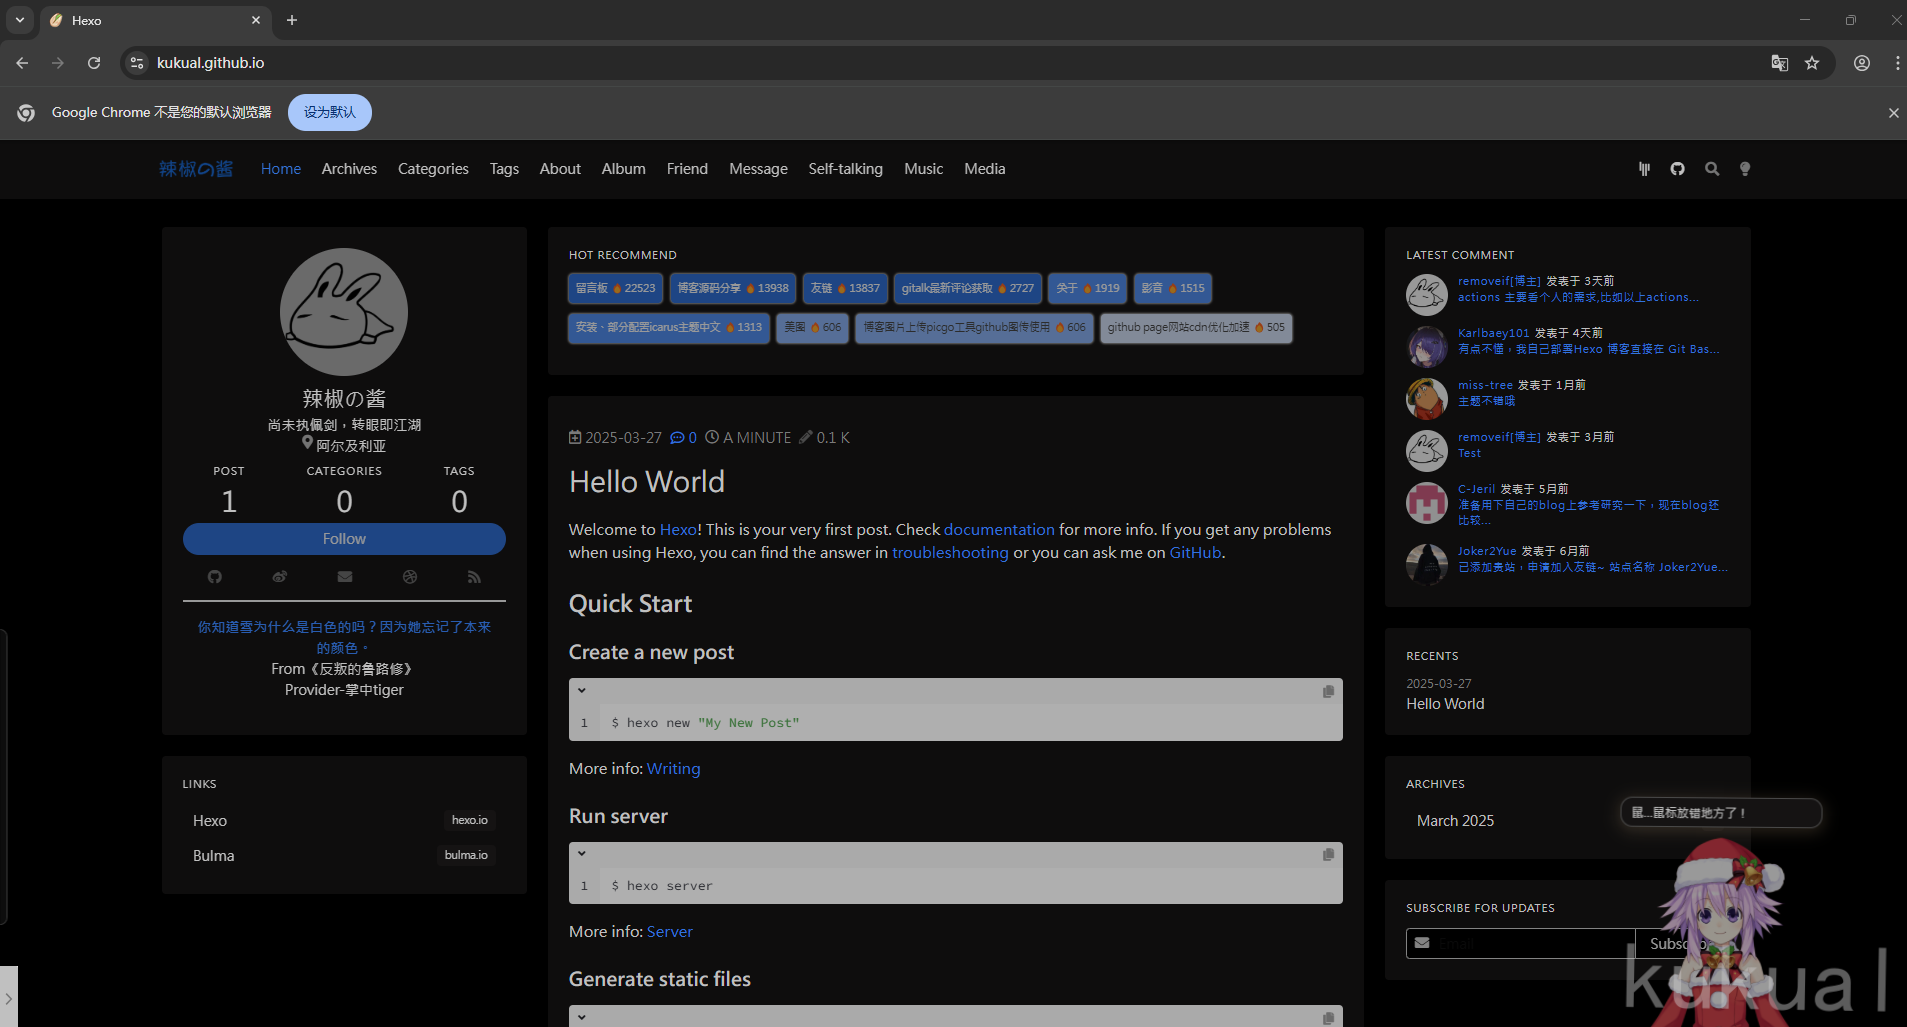
Task: Click the 设为默认 button
Action: (x=330, y=113)
